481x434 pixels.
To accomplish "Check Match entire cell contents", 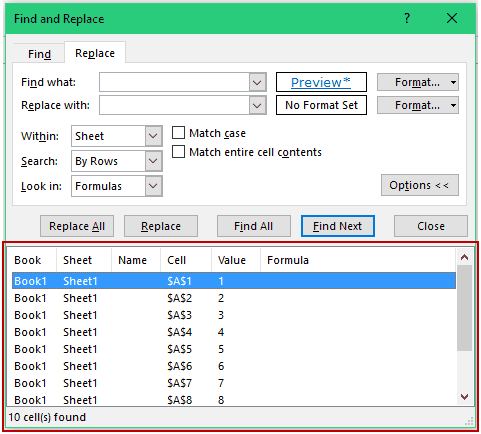I will [178, 152].
